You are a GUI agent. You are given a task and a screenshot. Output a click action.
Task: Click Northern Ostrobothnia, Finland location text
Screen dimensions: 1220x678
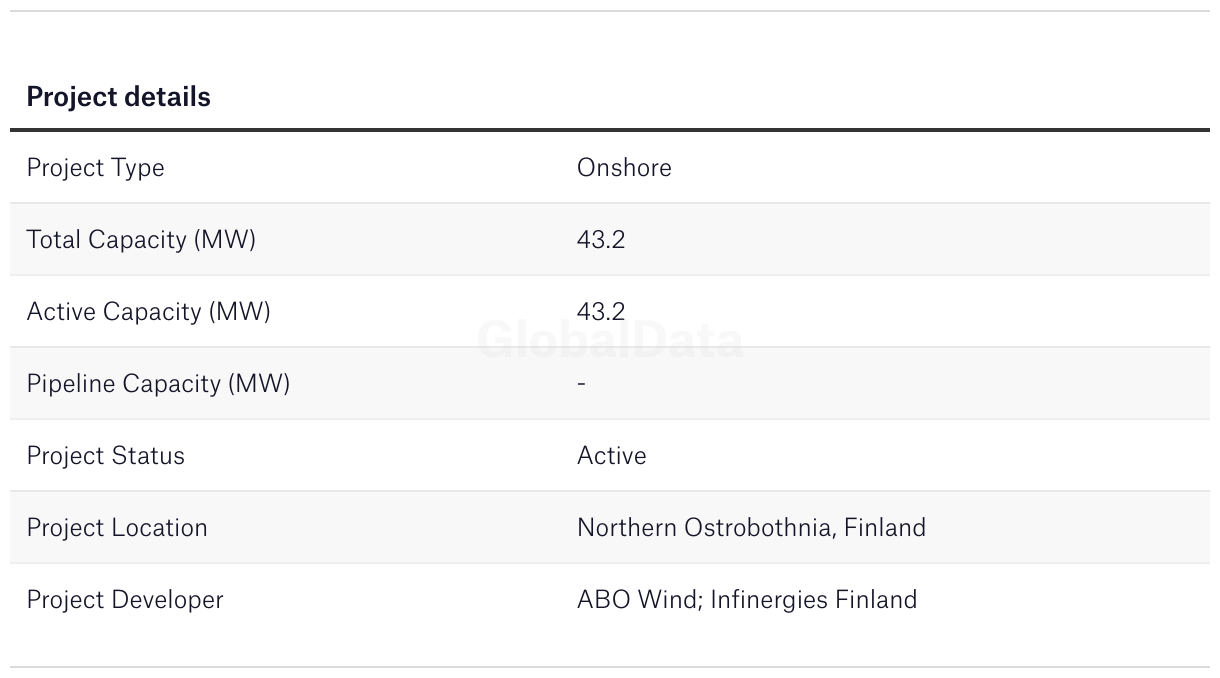(x=752, y=528)
